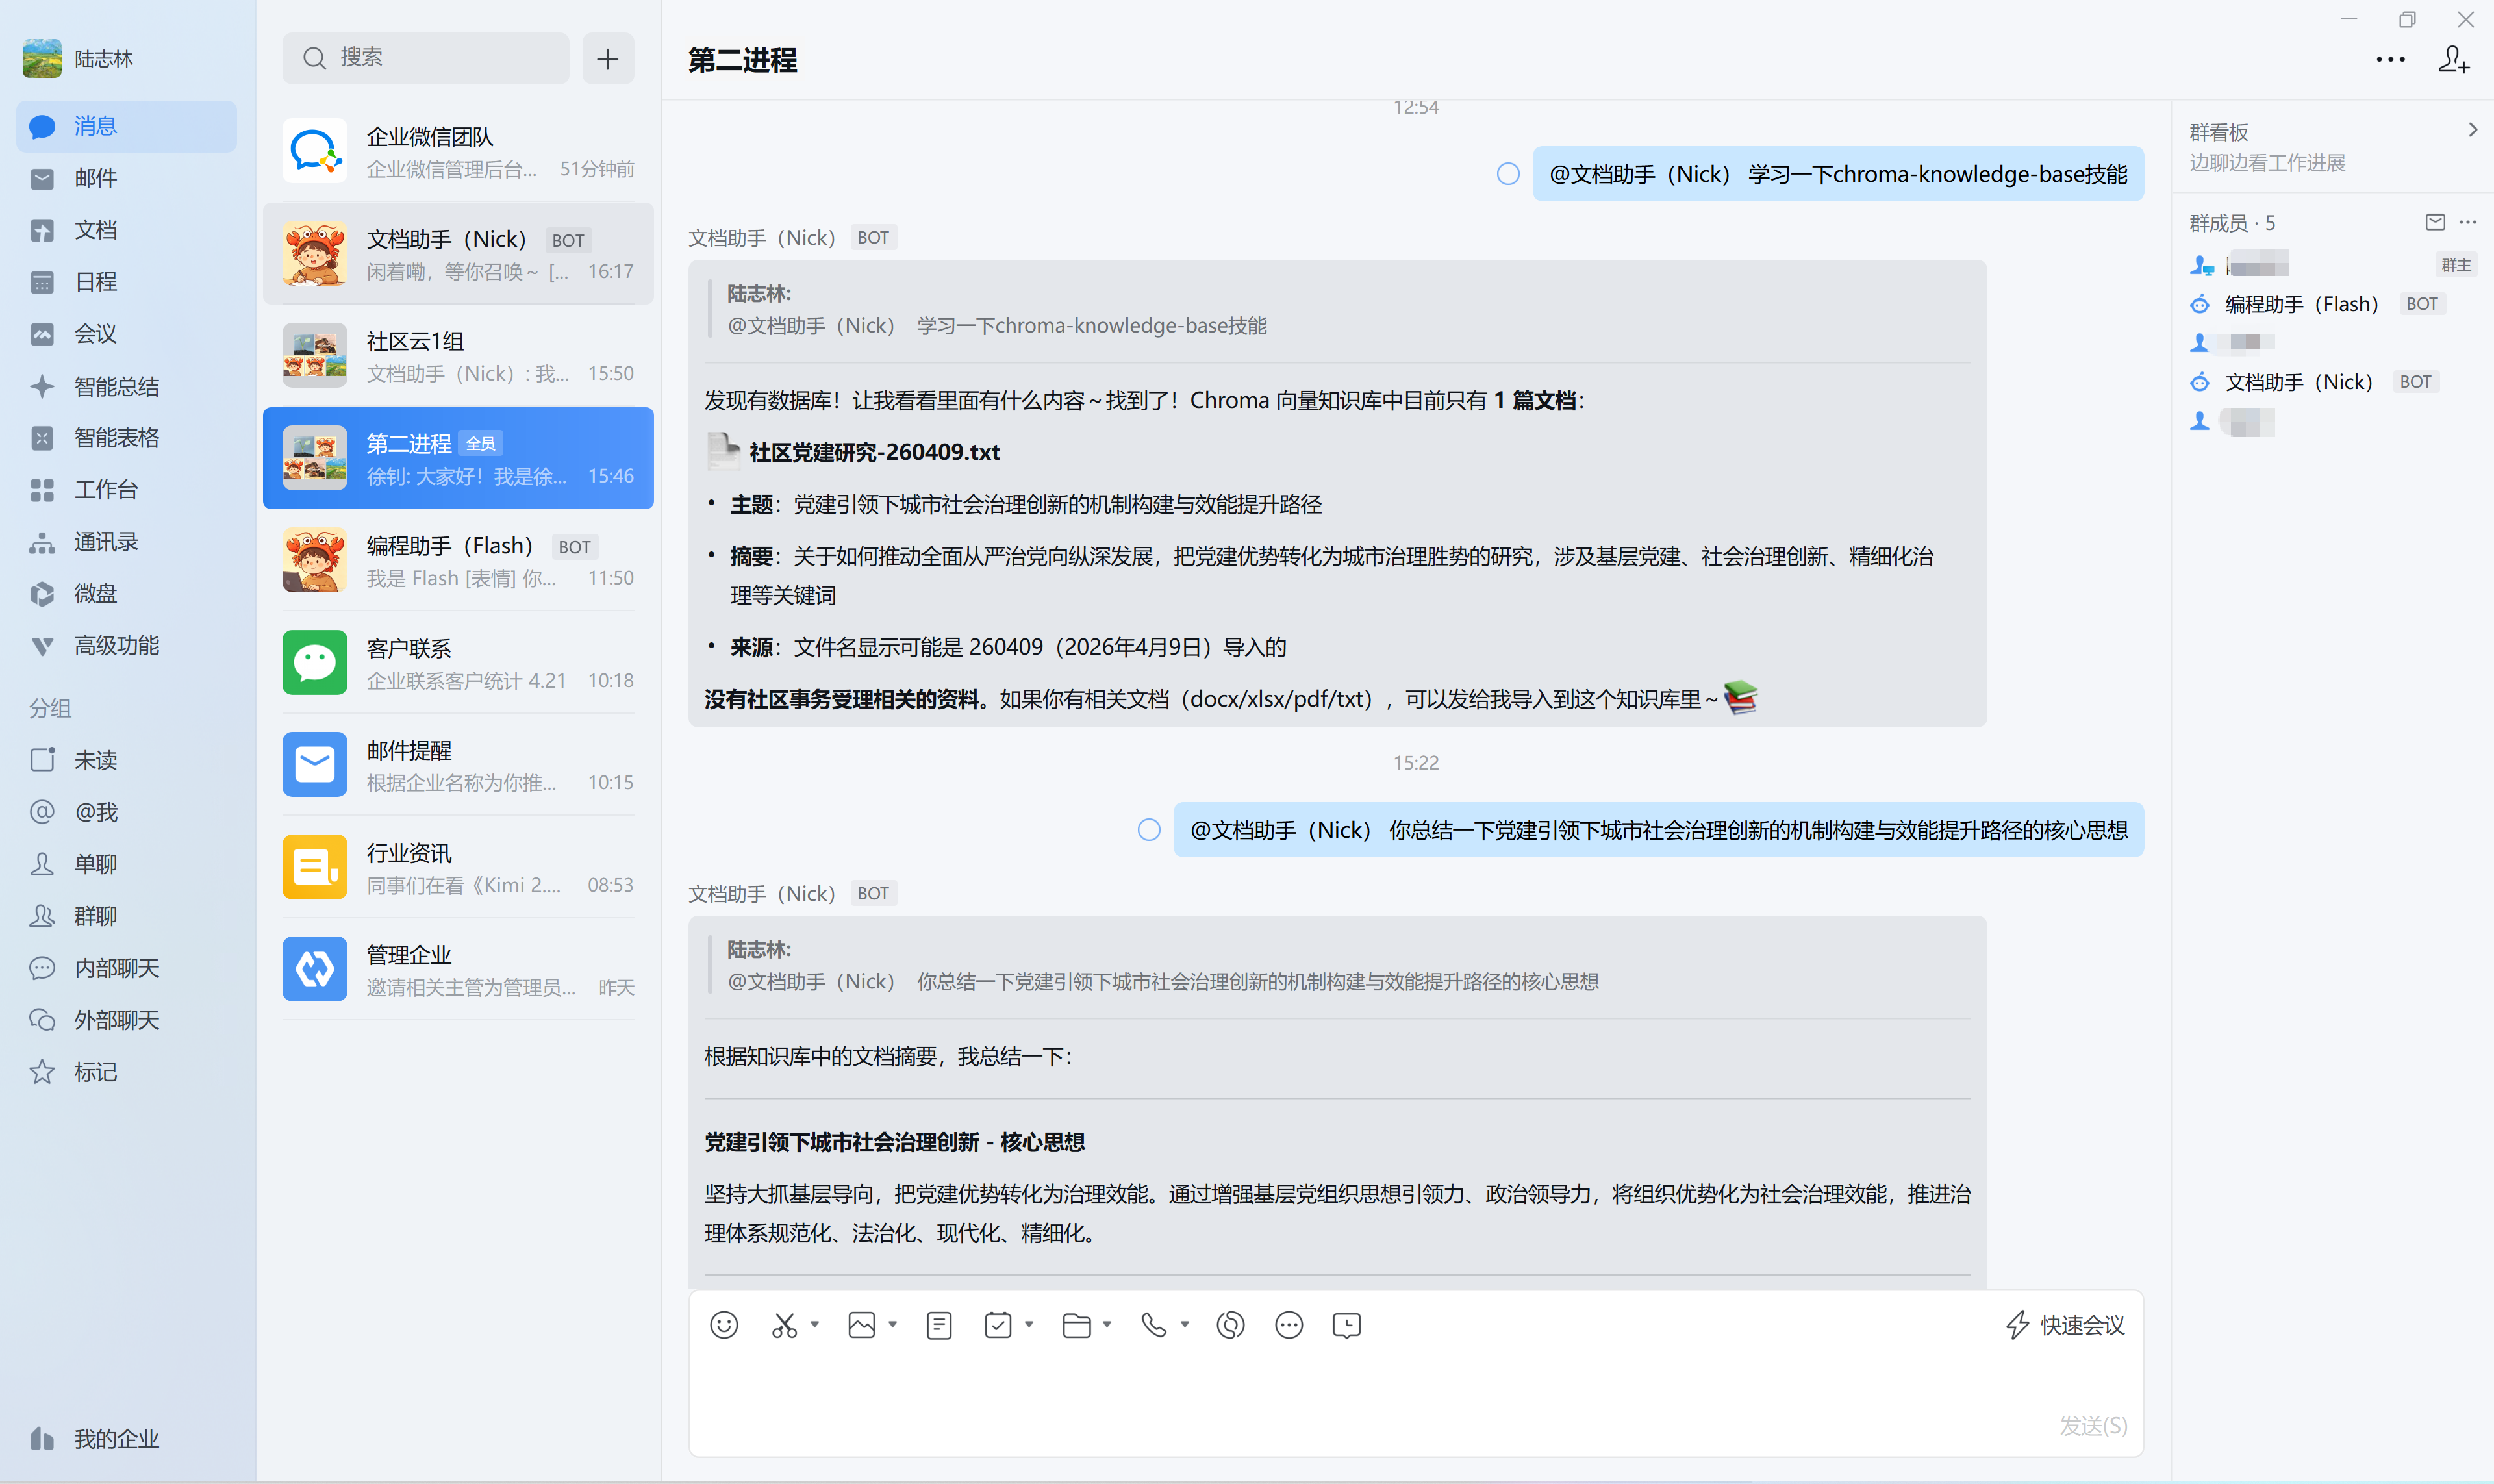This screenshot has width=2494, height=1484.
Task: Open the chat history clock icon
Action: pyautogui.click(x=1347, y=1325)
